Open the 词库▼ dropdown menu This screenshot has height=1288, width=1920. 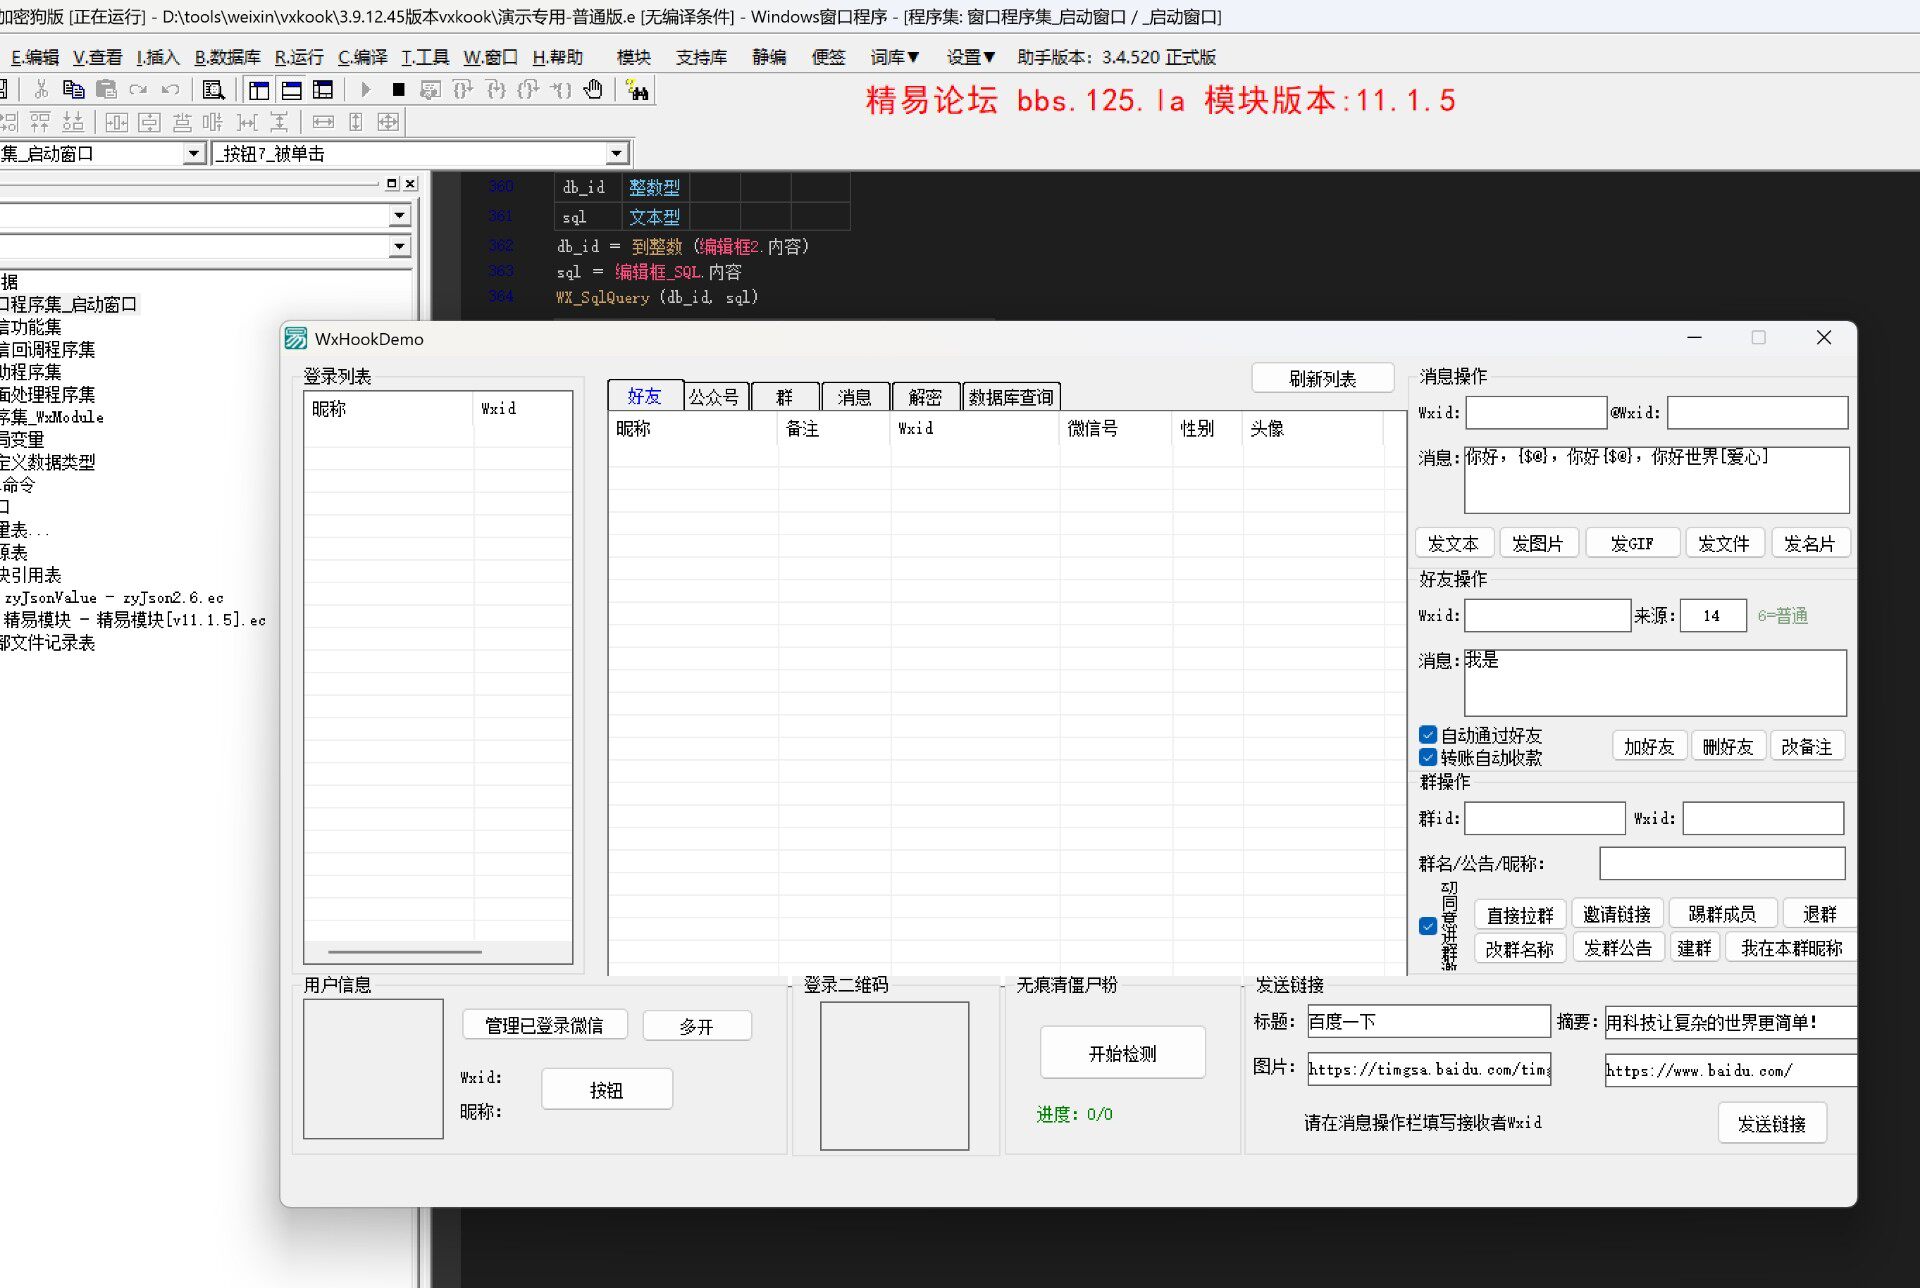894,57
